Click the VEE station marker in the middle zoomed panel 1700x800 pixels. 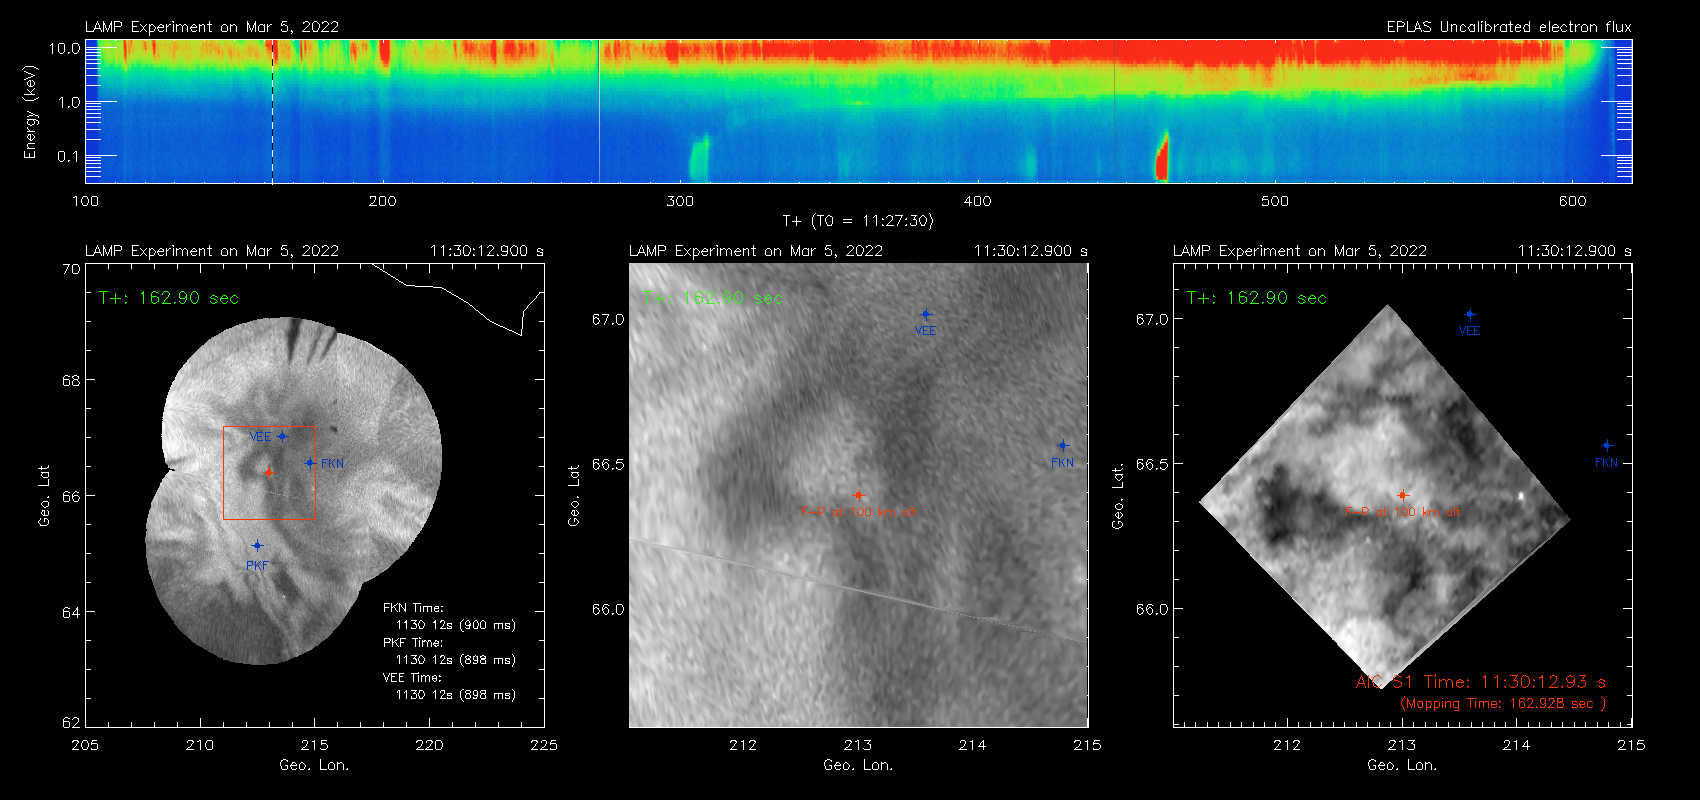(x=926, y=314)
